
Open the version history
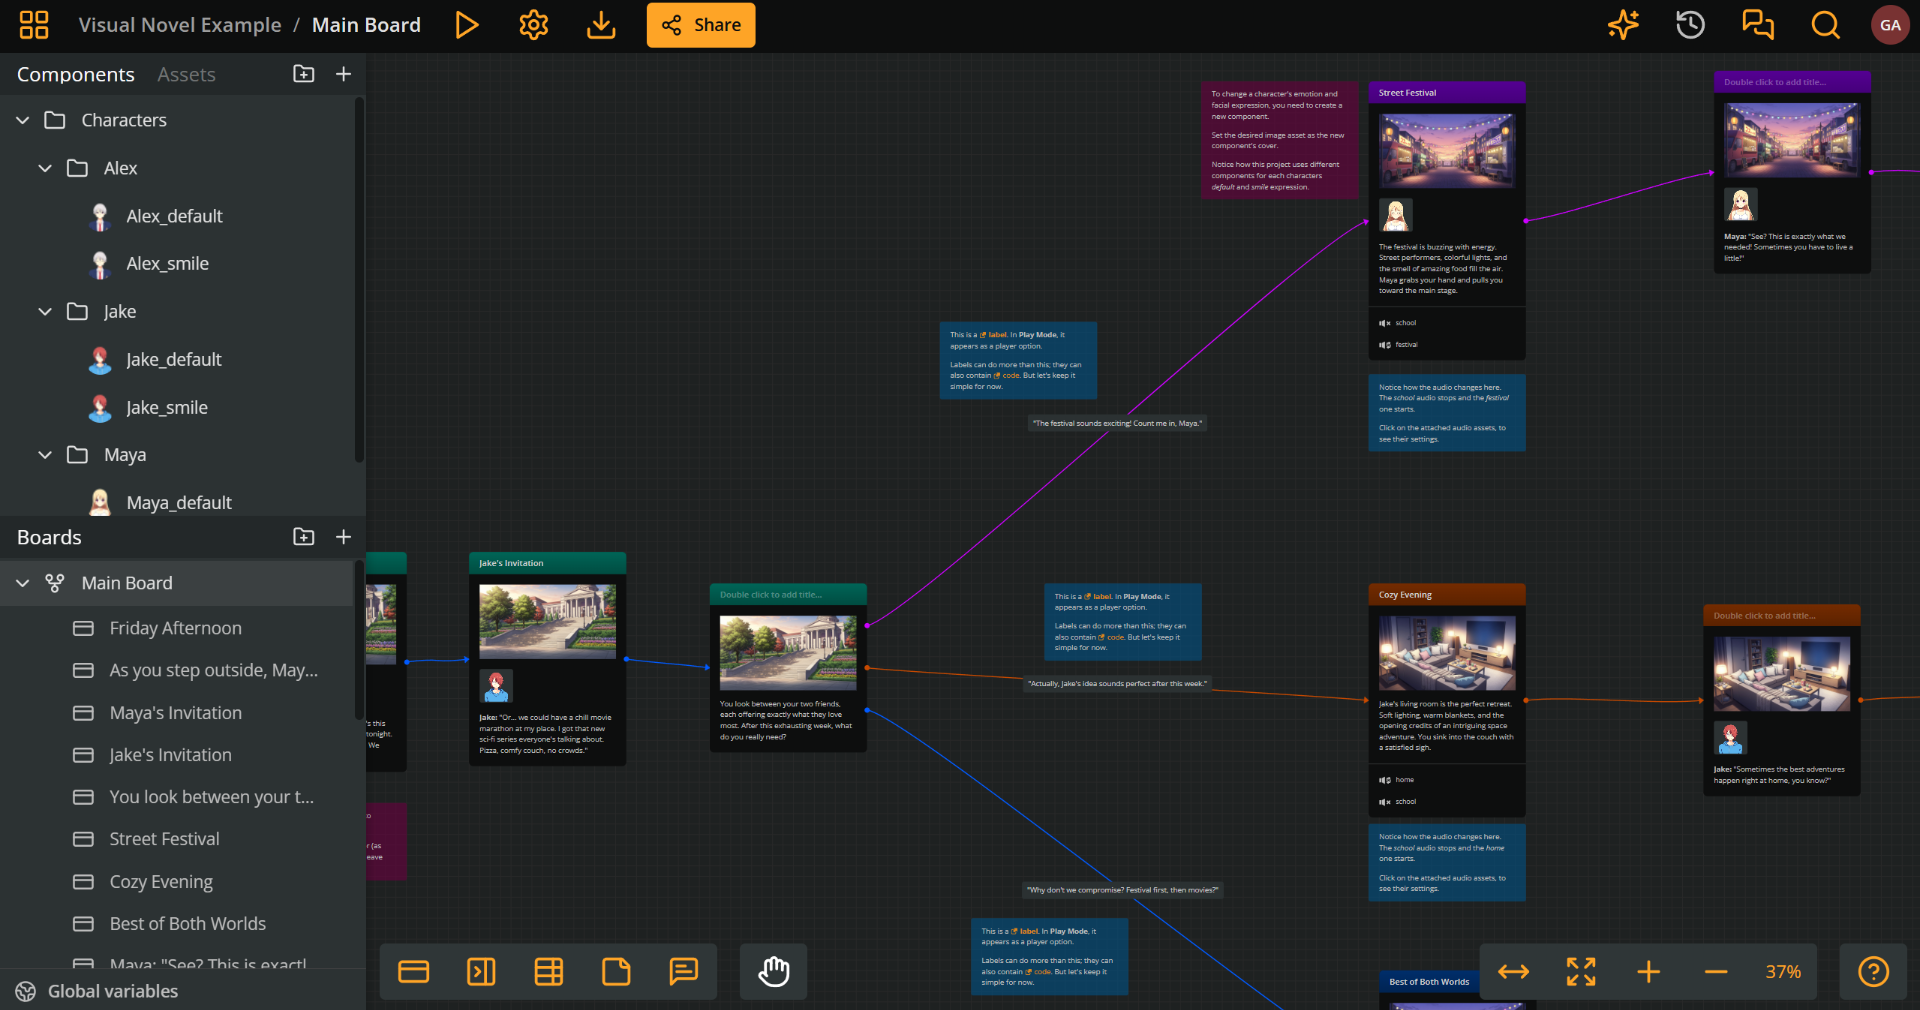click(x=1689, y=25)
